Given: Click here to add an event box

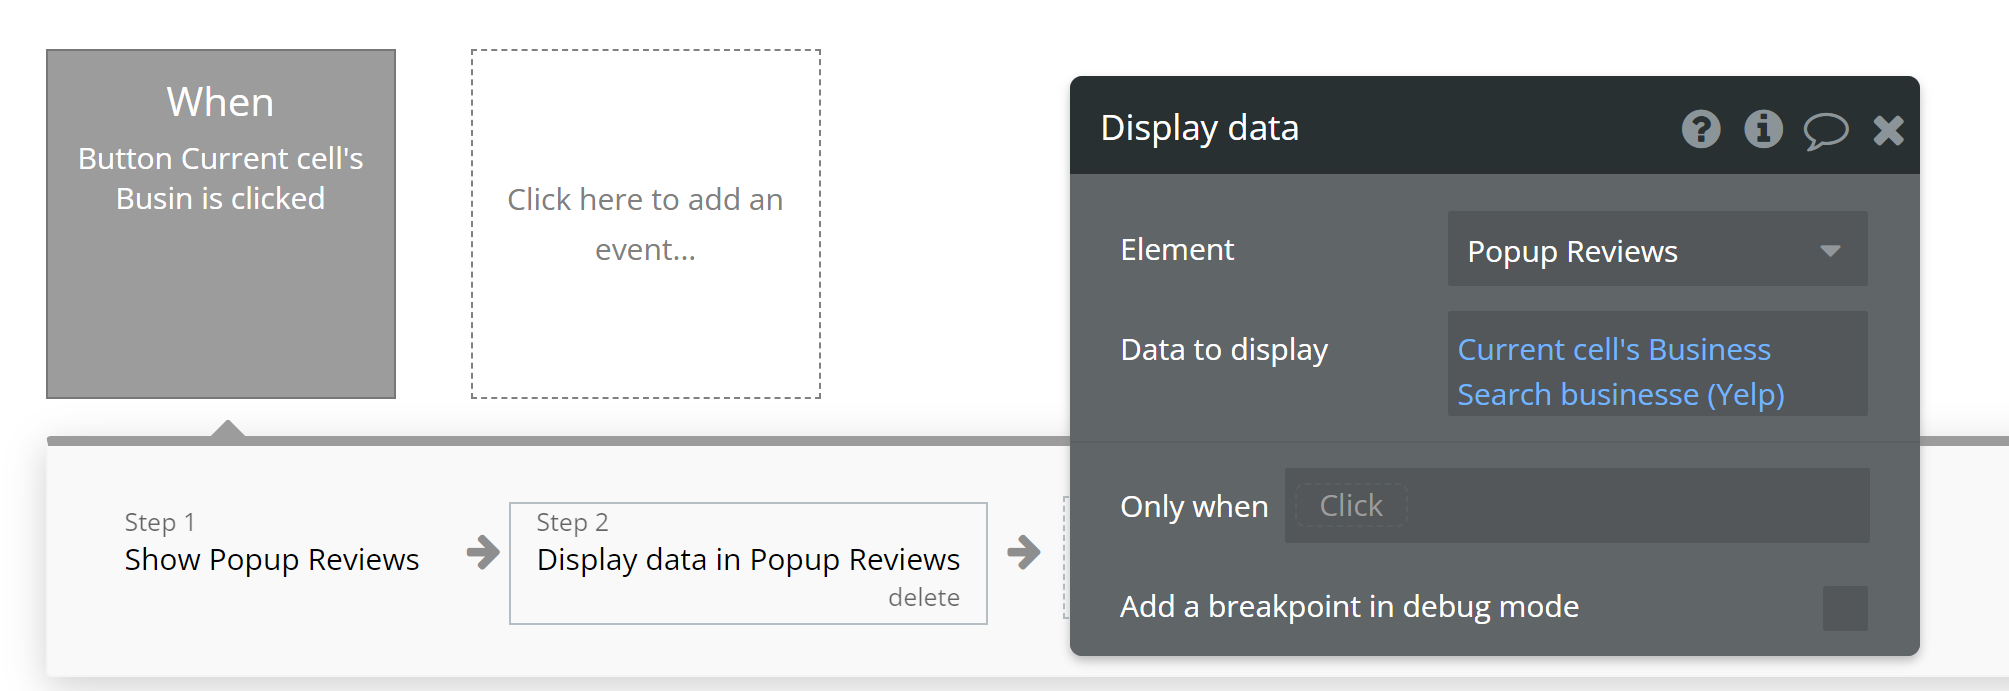Looking at the screenshot, I should point(645,224).
